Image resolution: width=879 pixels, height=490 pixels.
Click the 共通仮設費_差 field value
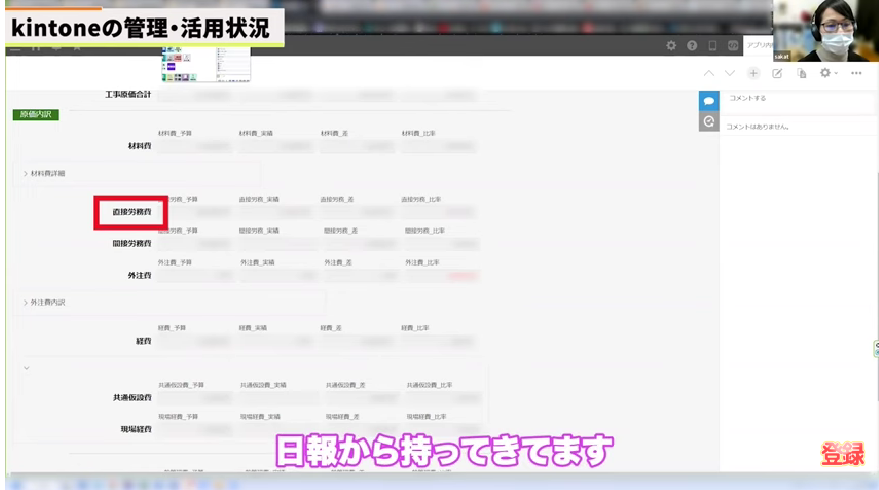(363, 398)
